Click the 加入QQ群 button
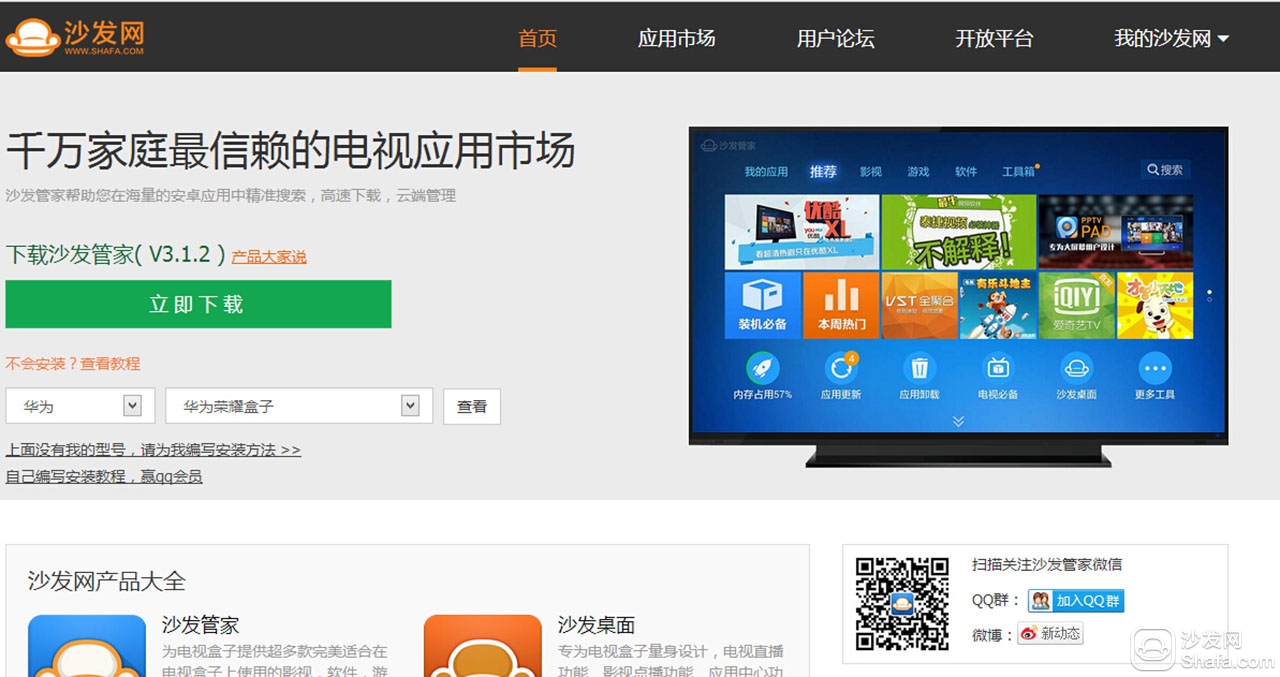The image size is (1280, 677). pos(1076,601)
